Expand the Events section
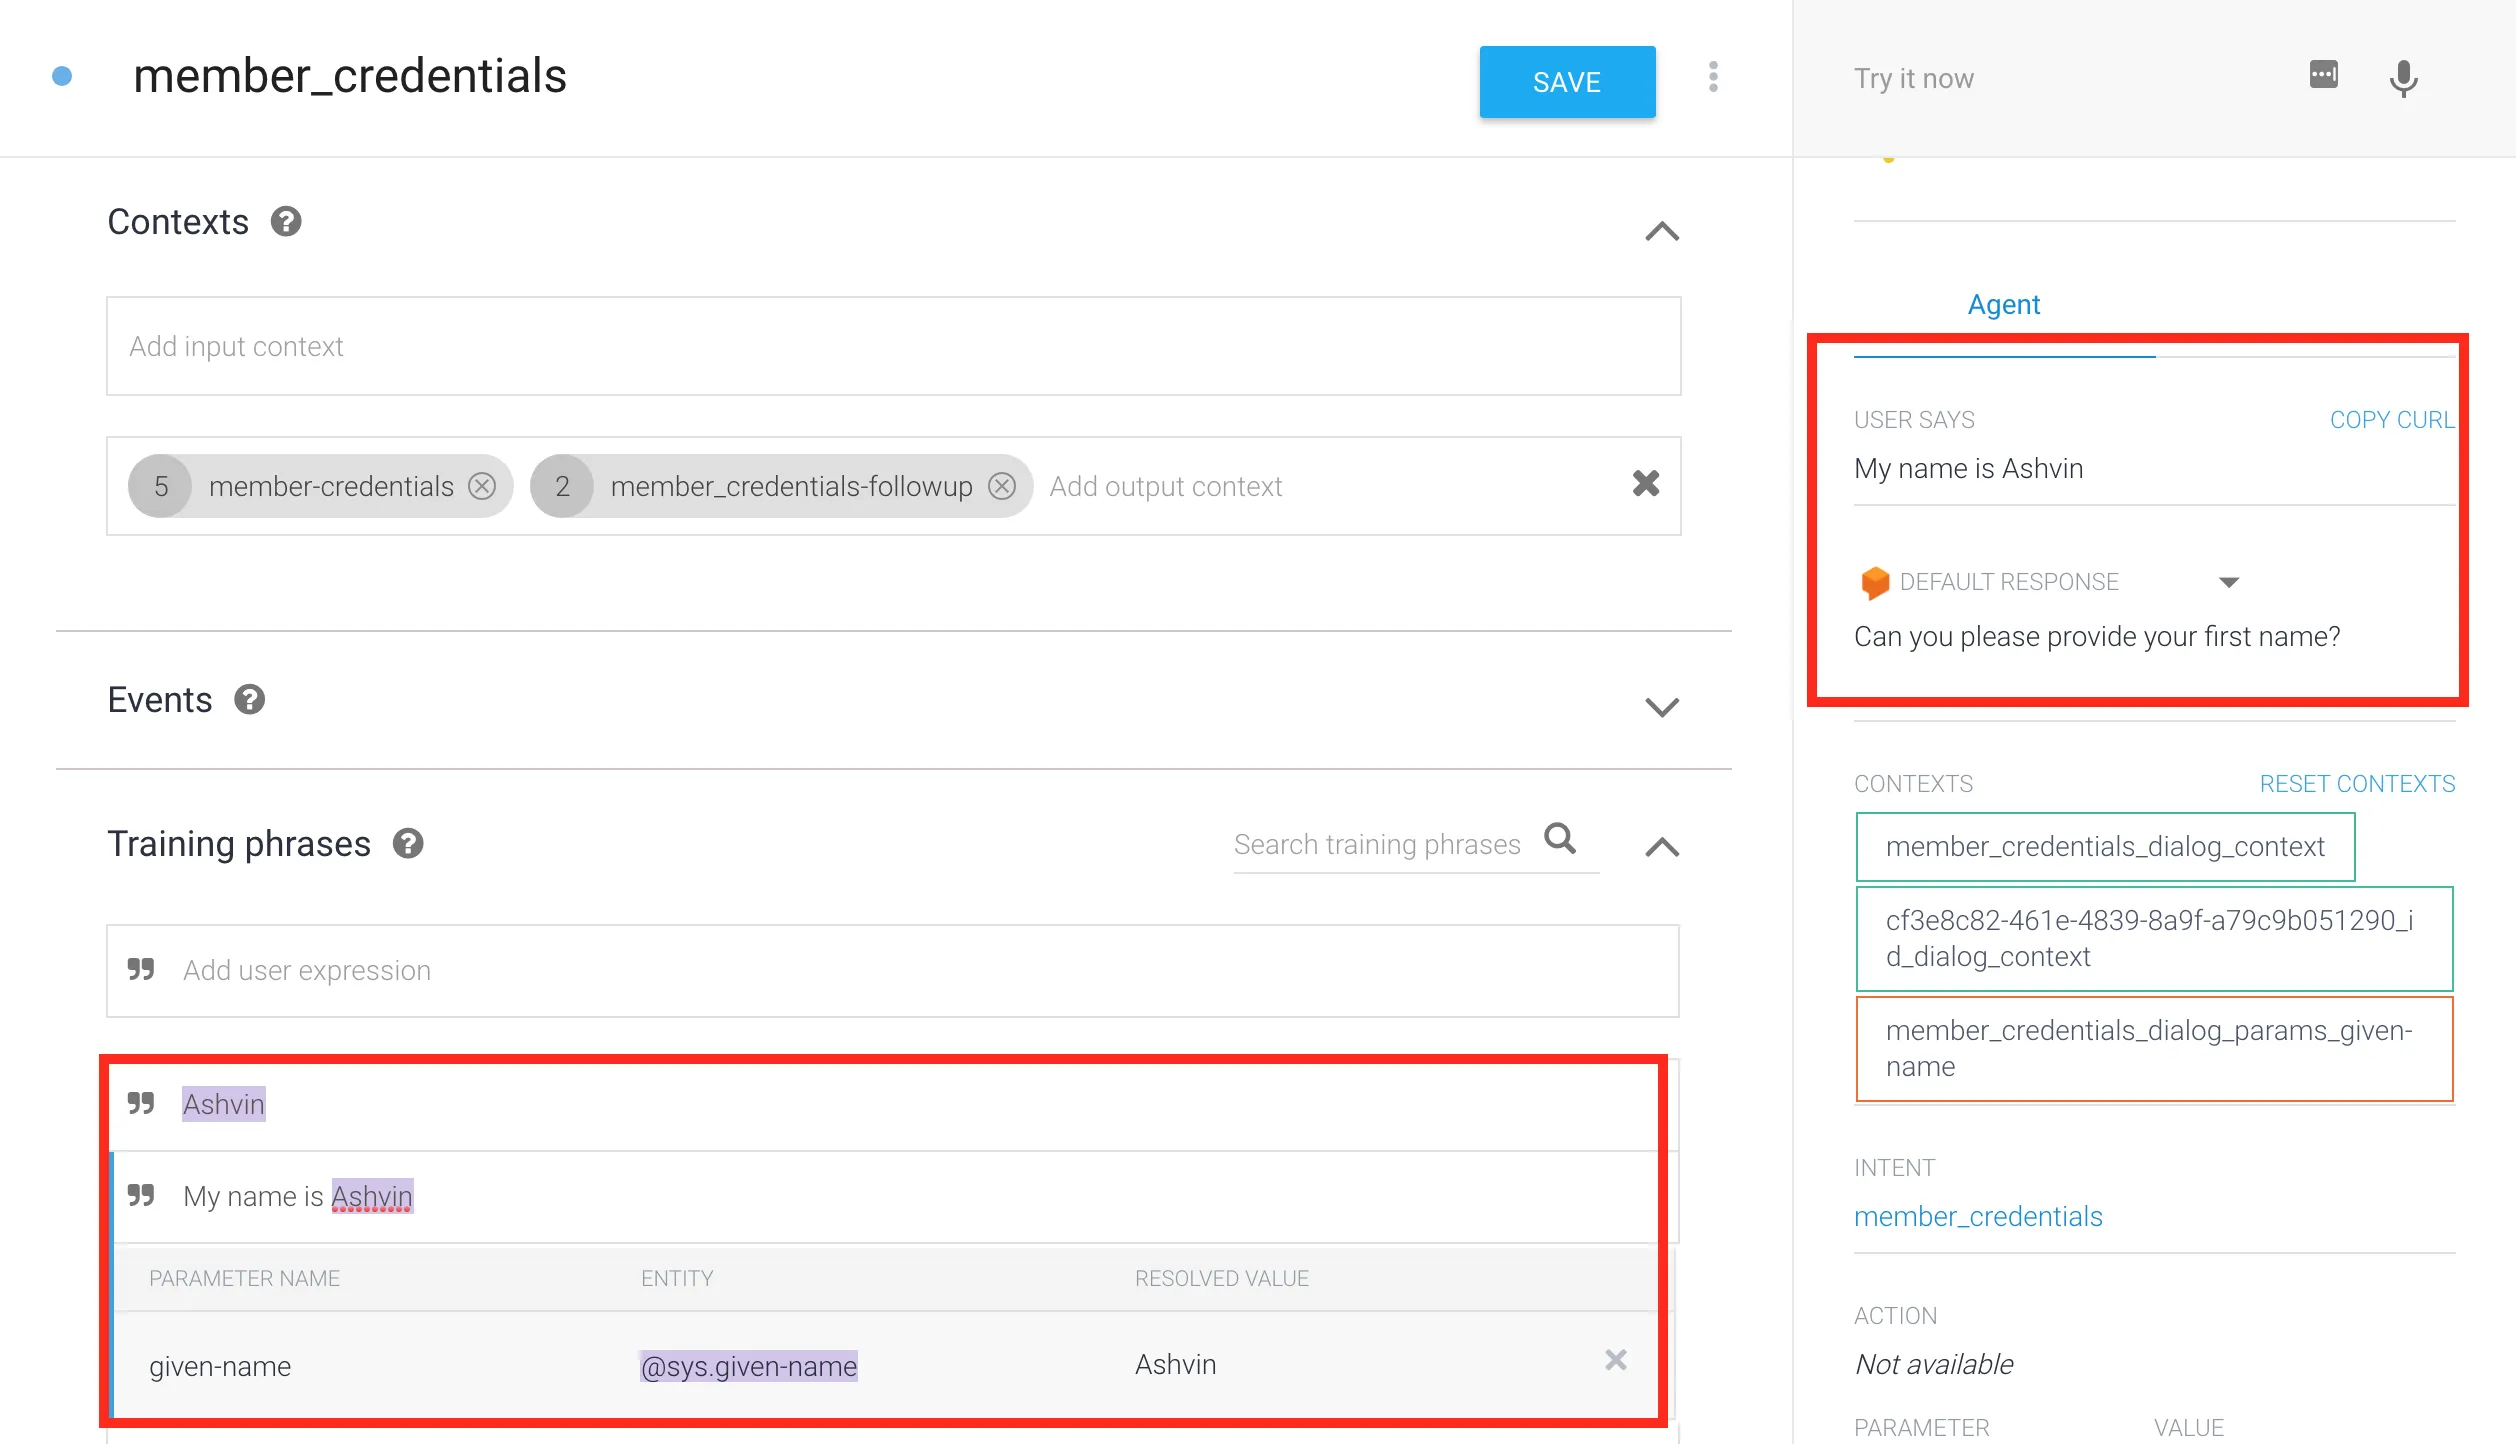The height and width of the screenshot is (1444, 2516). pos(1661,707)
